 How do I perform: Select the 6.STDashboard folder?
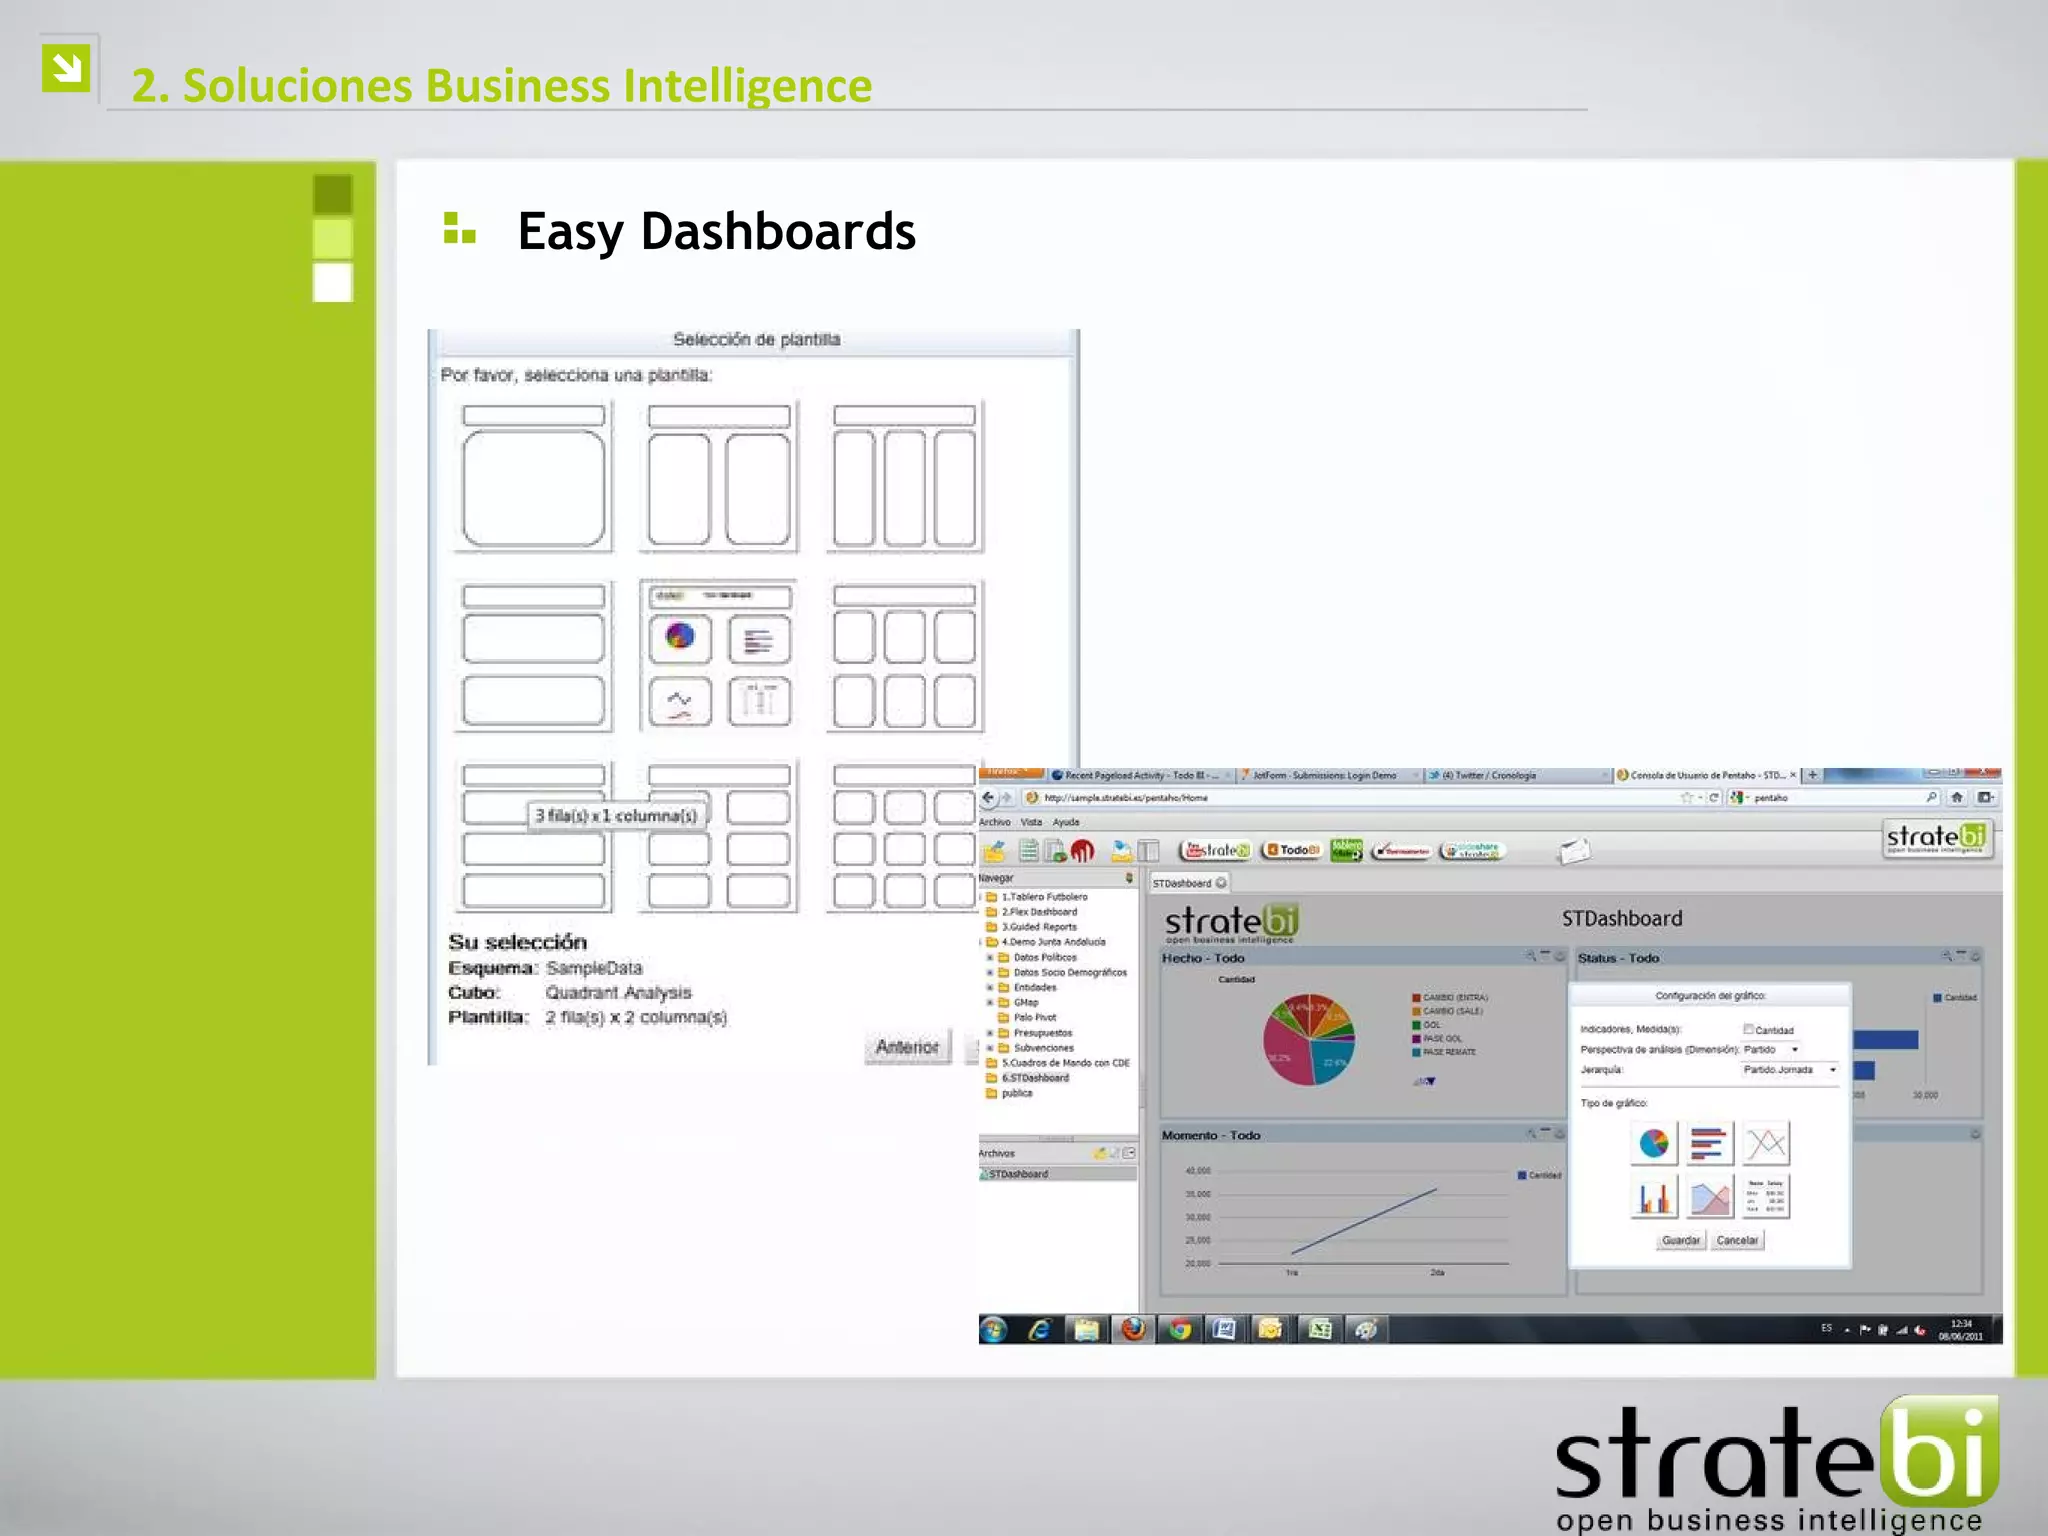coord(1027,1078)
